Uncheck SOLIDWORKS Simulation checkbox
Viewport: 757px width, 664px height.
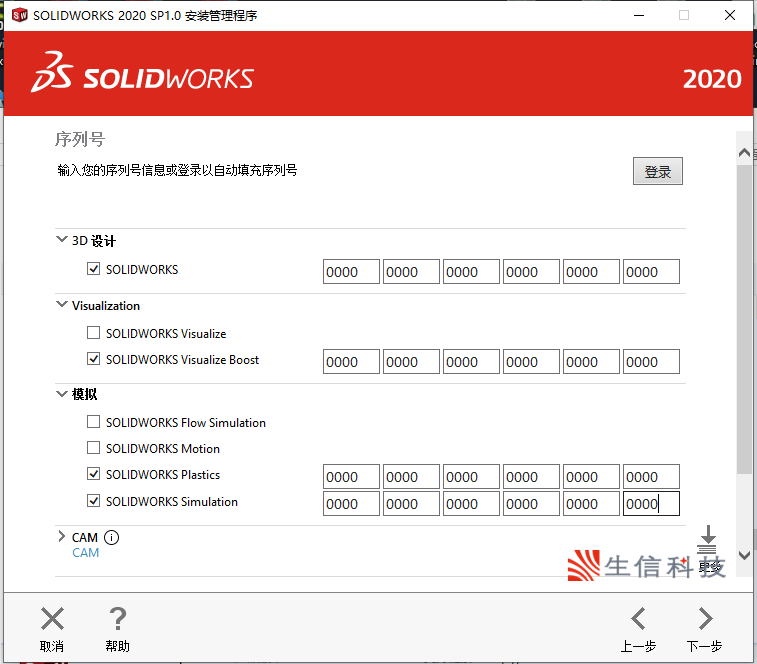tap(93, 501)
